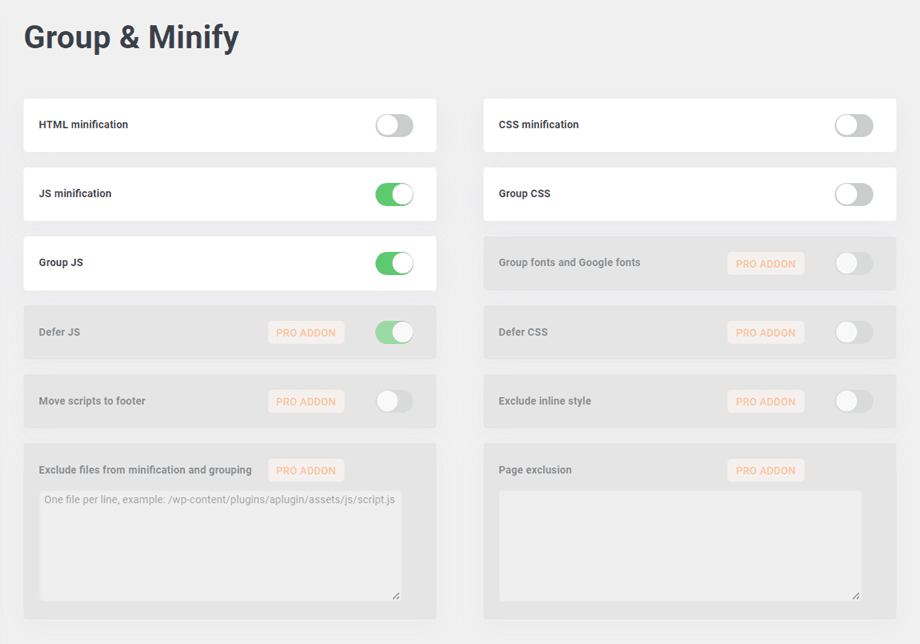Enable the HTML minification toggle
The height and width of the screenshot is (644, 920).
click(394, 125)
